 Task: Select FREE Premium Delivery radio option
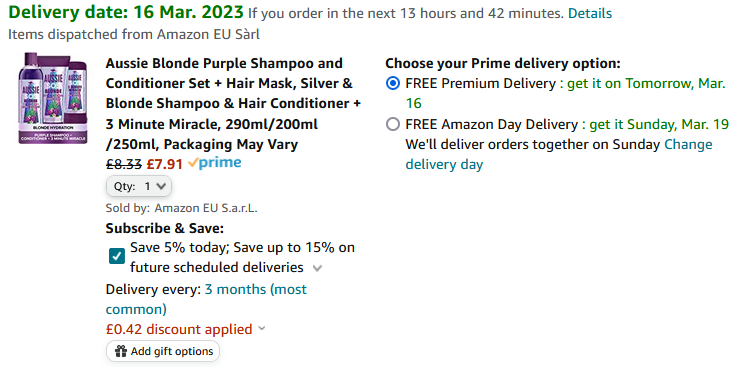(x=393, y=84)
